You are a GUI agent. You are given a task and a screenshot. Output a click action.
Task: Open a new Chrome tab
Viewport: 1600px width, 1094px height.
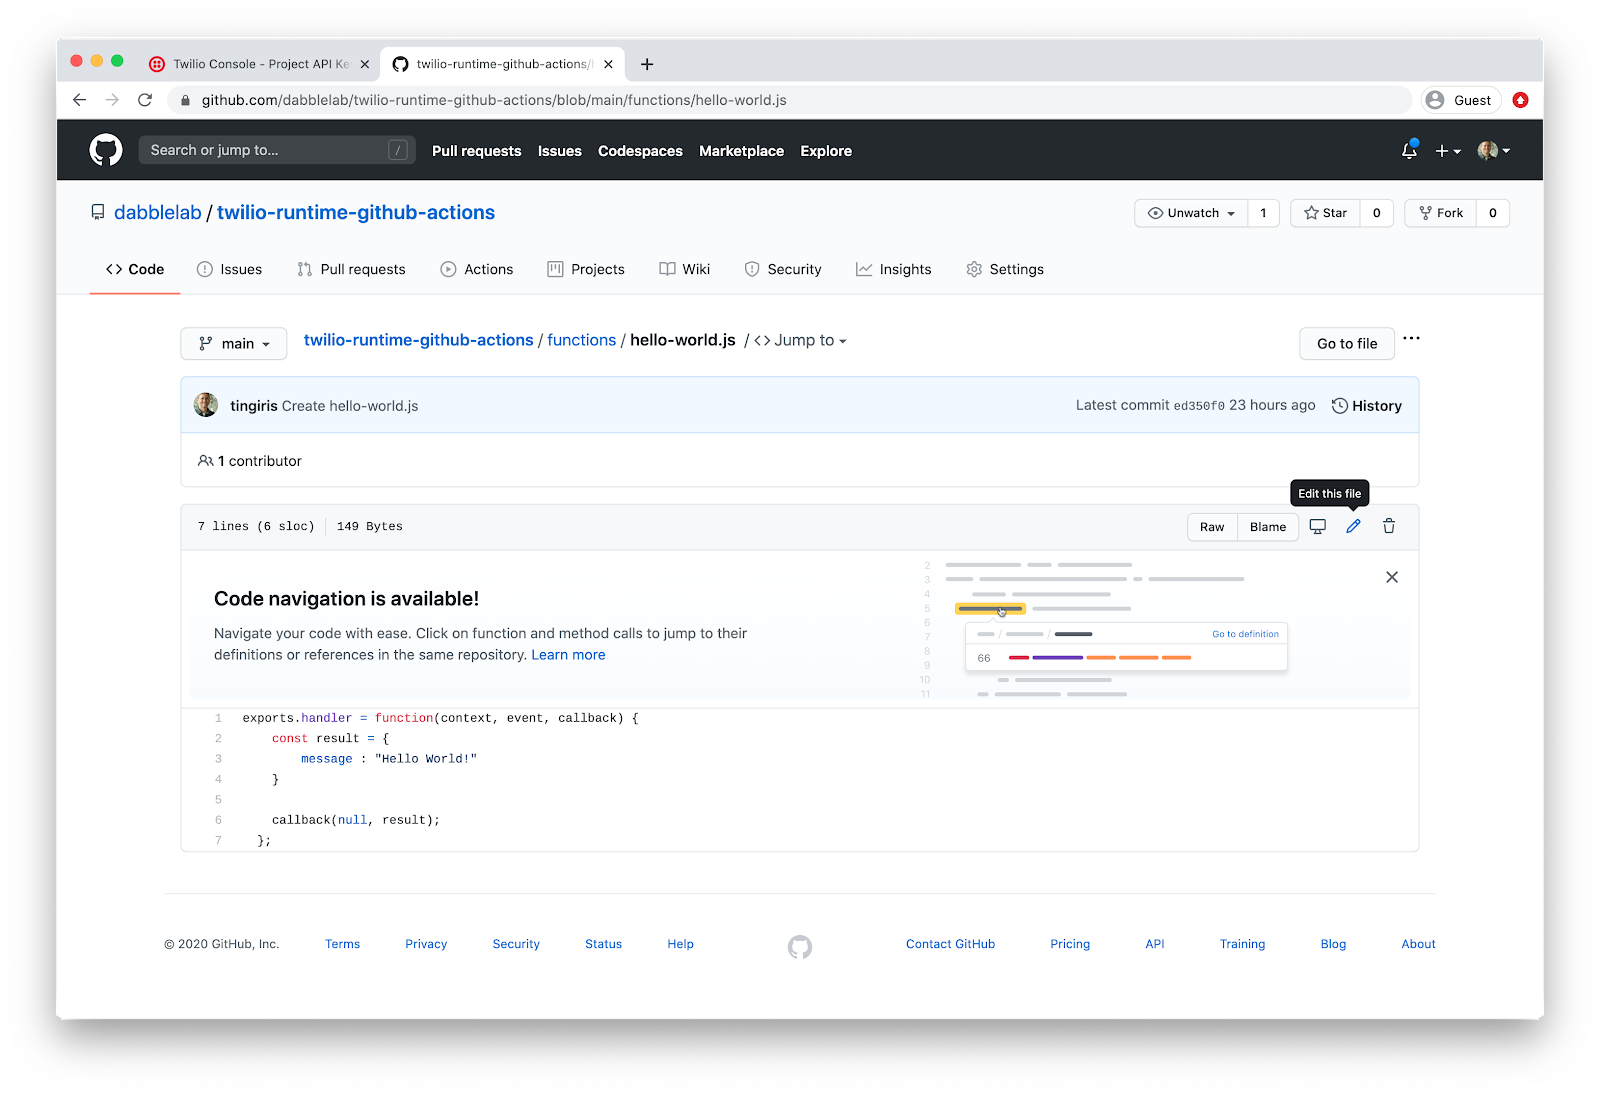point(647,64)
